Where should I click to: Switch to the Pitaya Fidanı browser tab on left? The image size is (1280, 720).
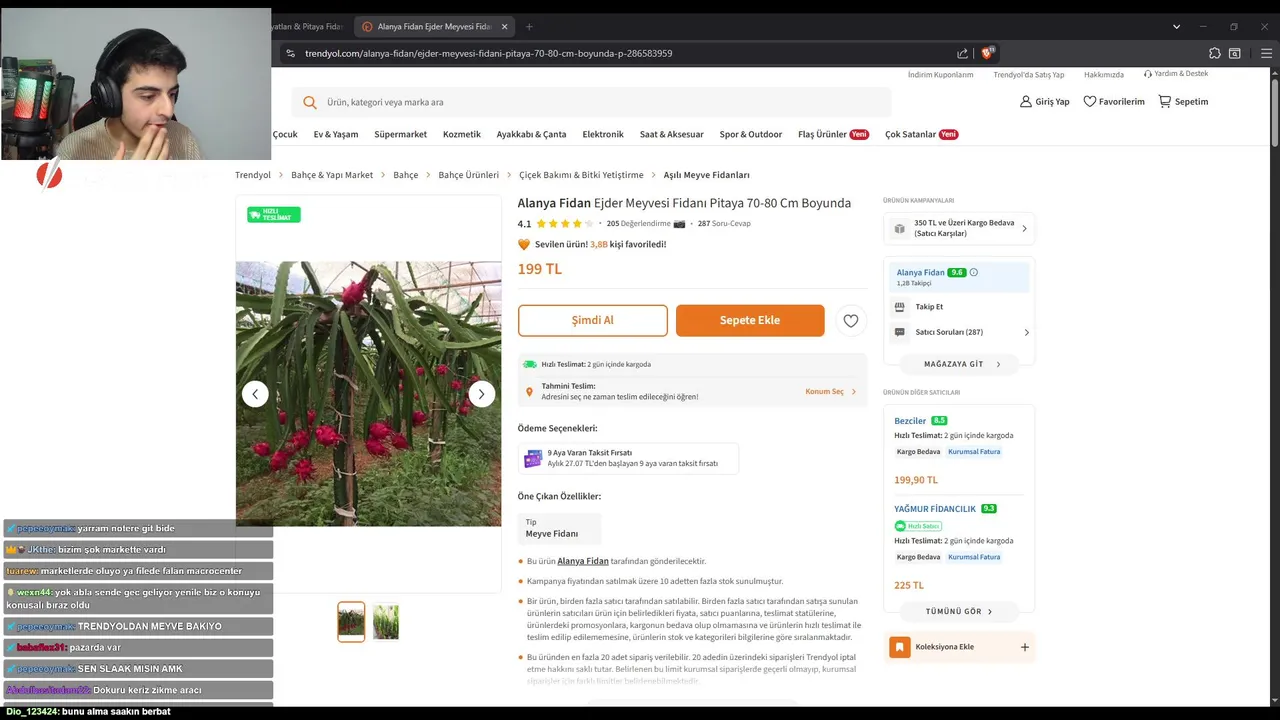point(309,27)
